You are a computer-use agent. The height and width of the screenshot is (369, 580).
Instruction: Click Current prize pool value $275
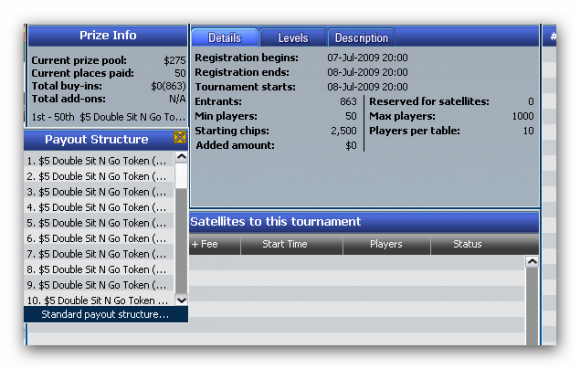click(x=175, y=60)
